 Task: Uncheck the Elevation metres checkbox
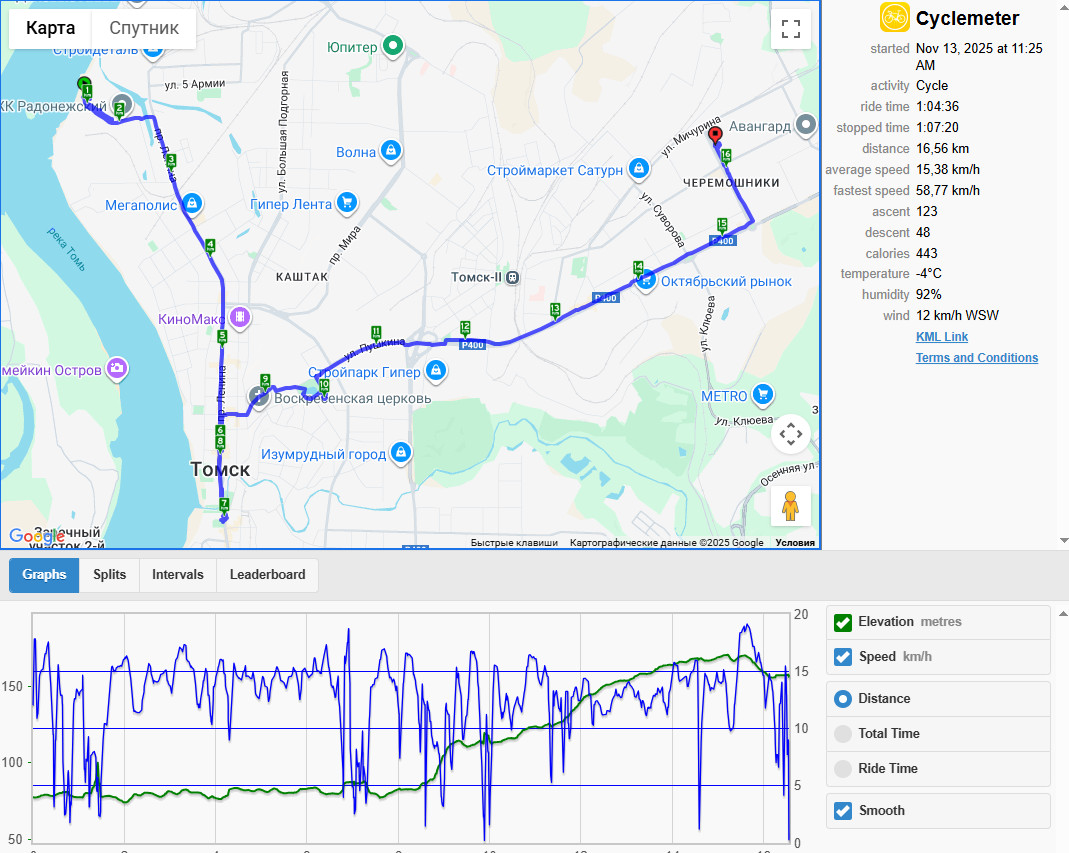point(843,622)
